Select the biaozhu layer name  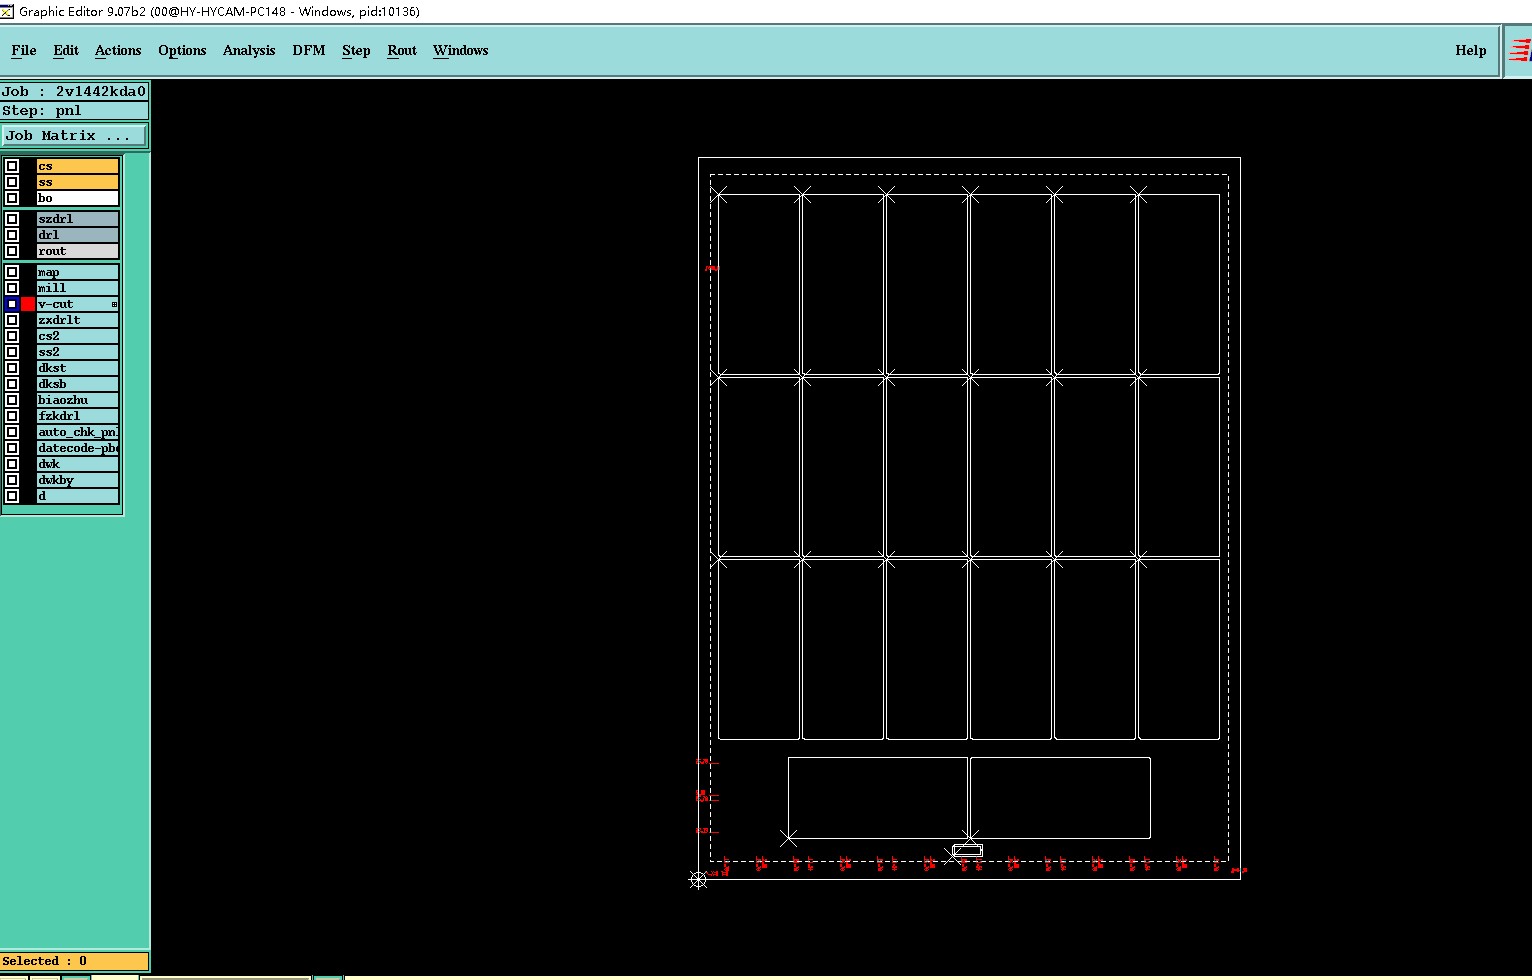click(78, 400)
